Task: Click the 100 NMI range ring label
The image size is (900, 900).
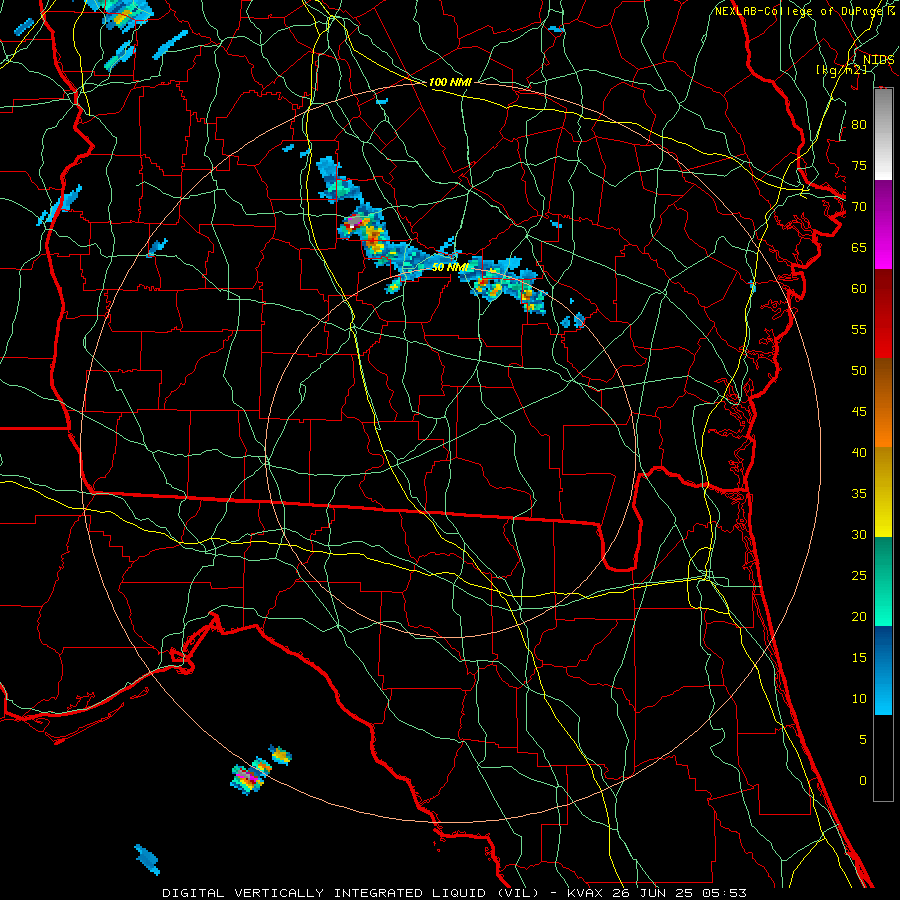Action: [450, 82]
